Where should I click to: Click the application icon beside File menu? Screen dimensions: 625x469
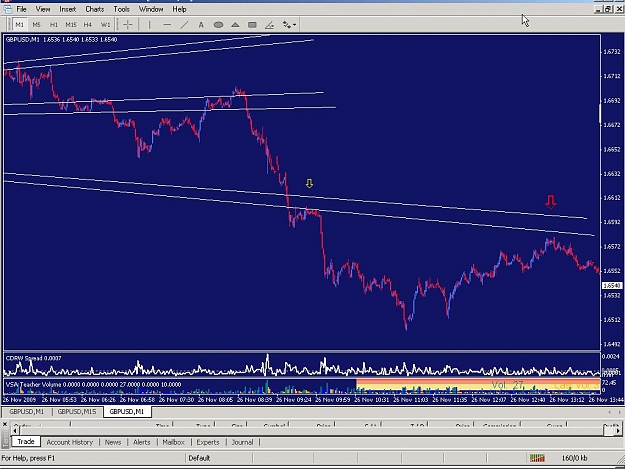(7, 9)
